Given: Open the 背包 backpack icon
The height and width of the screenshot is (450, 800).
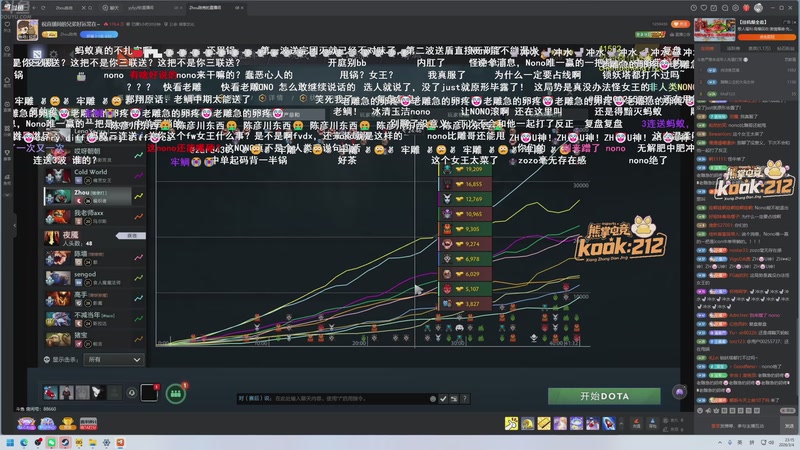Looking at the screenshot, I should click(x=653, y=423).
